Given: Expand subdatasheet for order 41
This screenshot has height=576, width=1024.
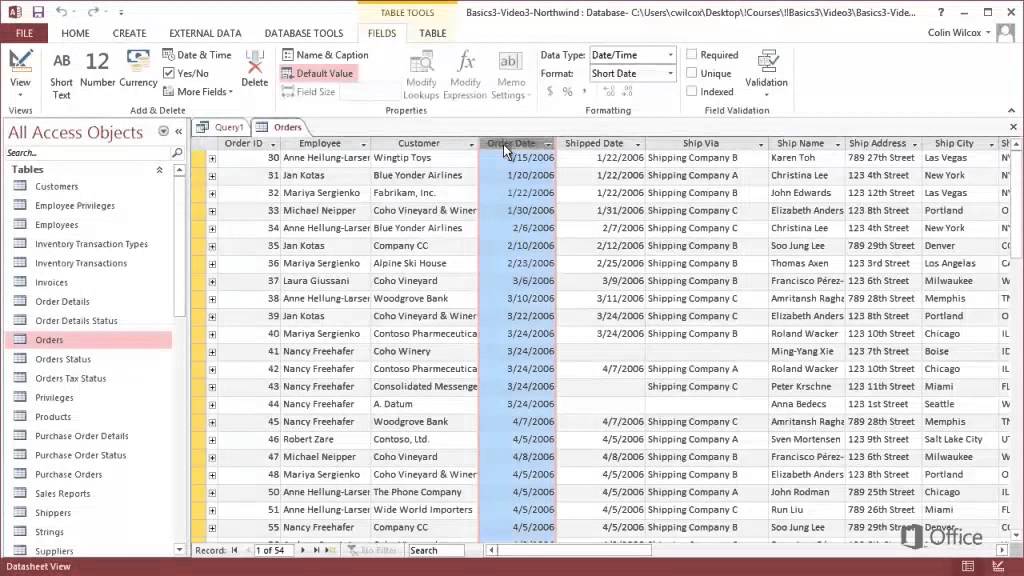Looking at the screenshot, I should tap(212, 351).
